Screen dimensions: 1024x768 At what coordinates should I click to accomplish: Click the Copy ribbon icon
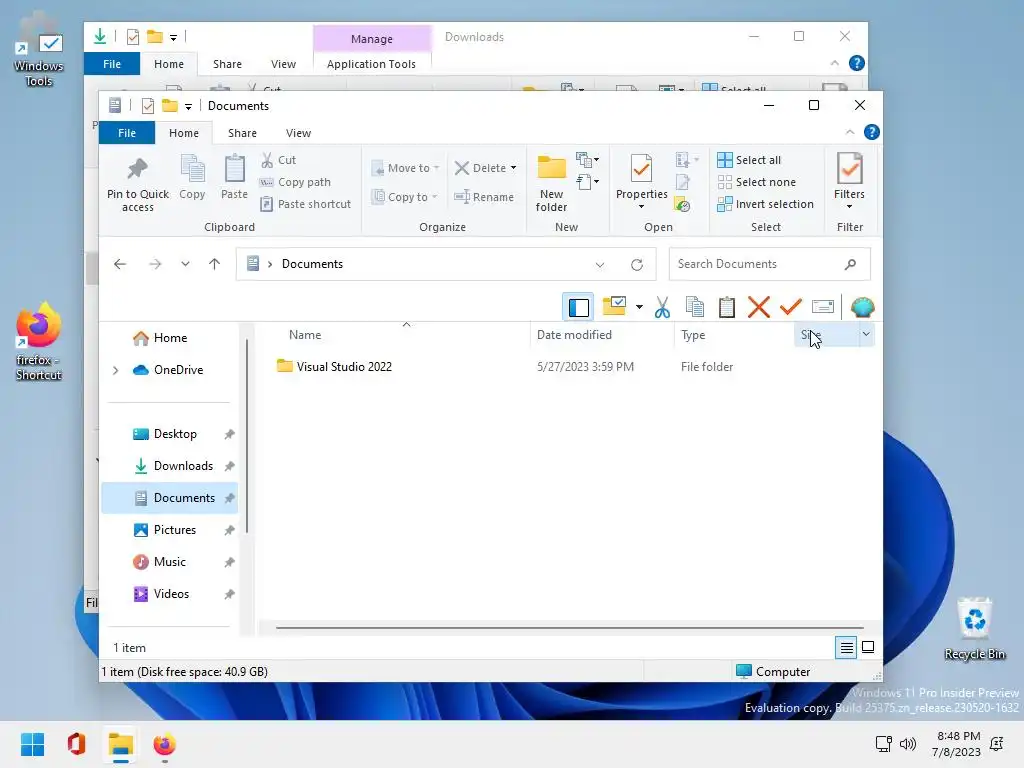(192, 170)
